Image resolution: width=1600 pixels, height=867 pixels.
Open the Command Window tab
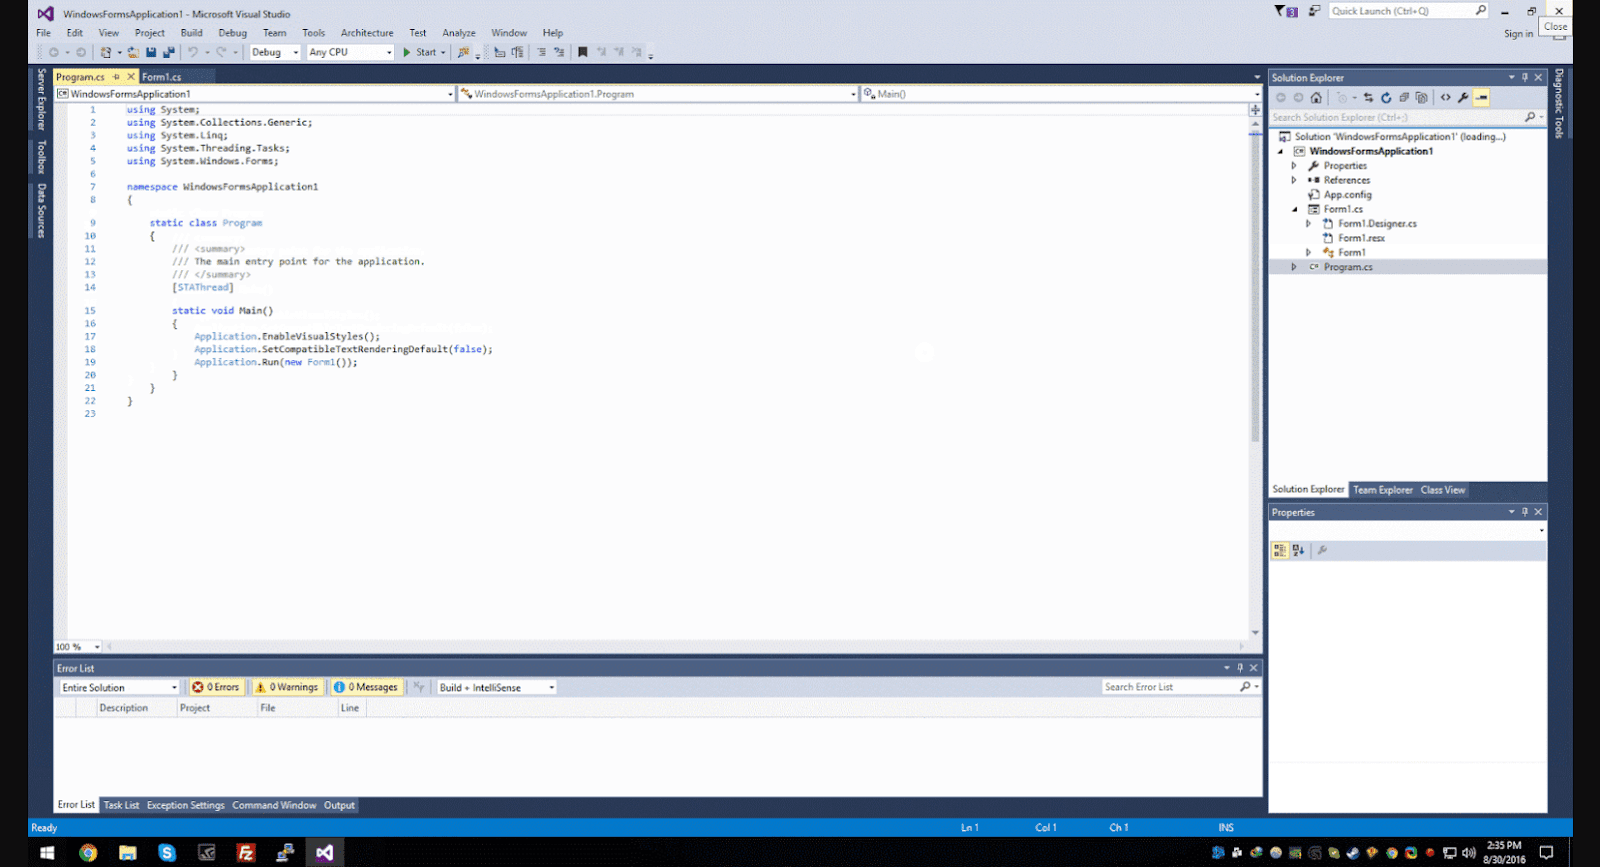click(x=274, y=805)
